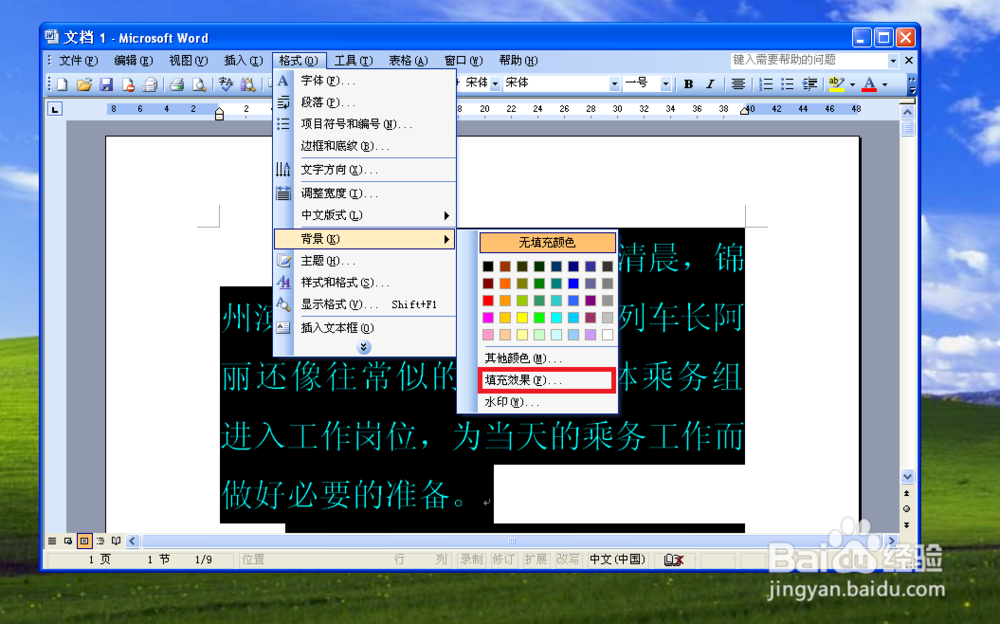1000x624 pixels.
Task: Click the vertical scrollbar down arrow
Action: [x=908, y=477]
